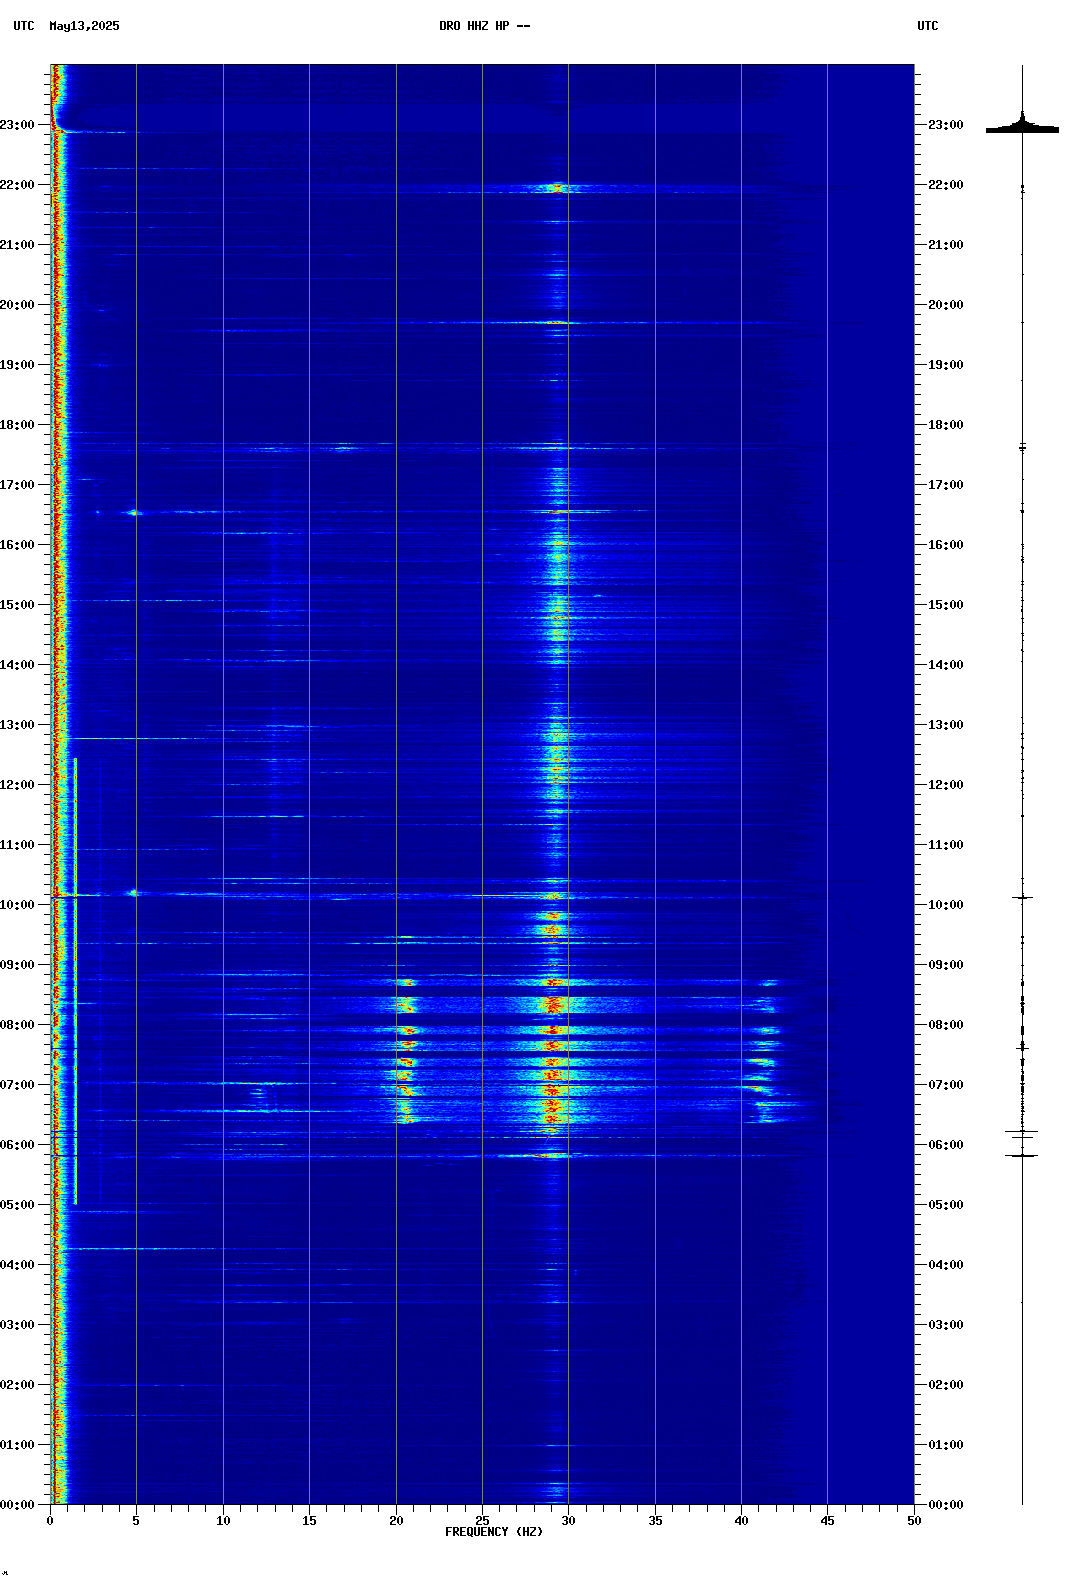Image resolution: width=1066 pixels, height=1584 pixels.
Task: Click the 23:00 label on left time axis
Action: (17, 125)
